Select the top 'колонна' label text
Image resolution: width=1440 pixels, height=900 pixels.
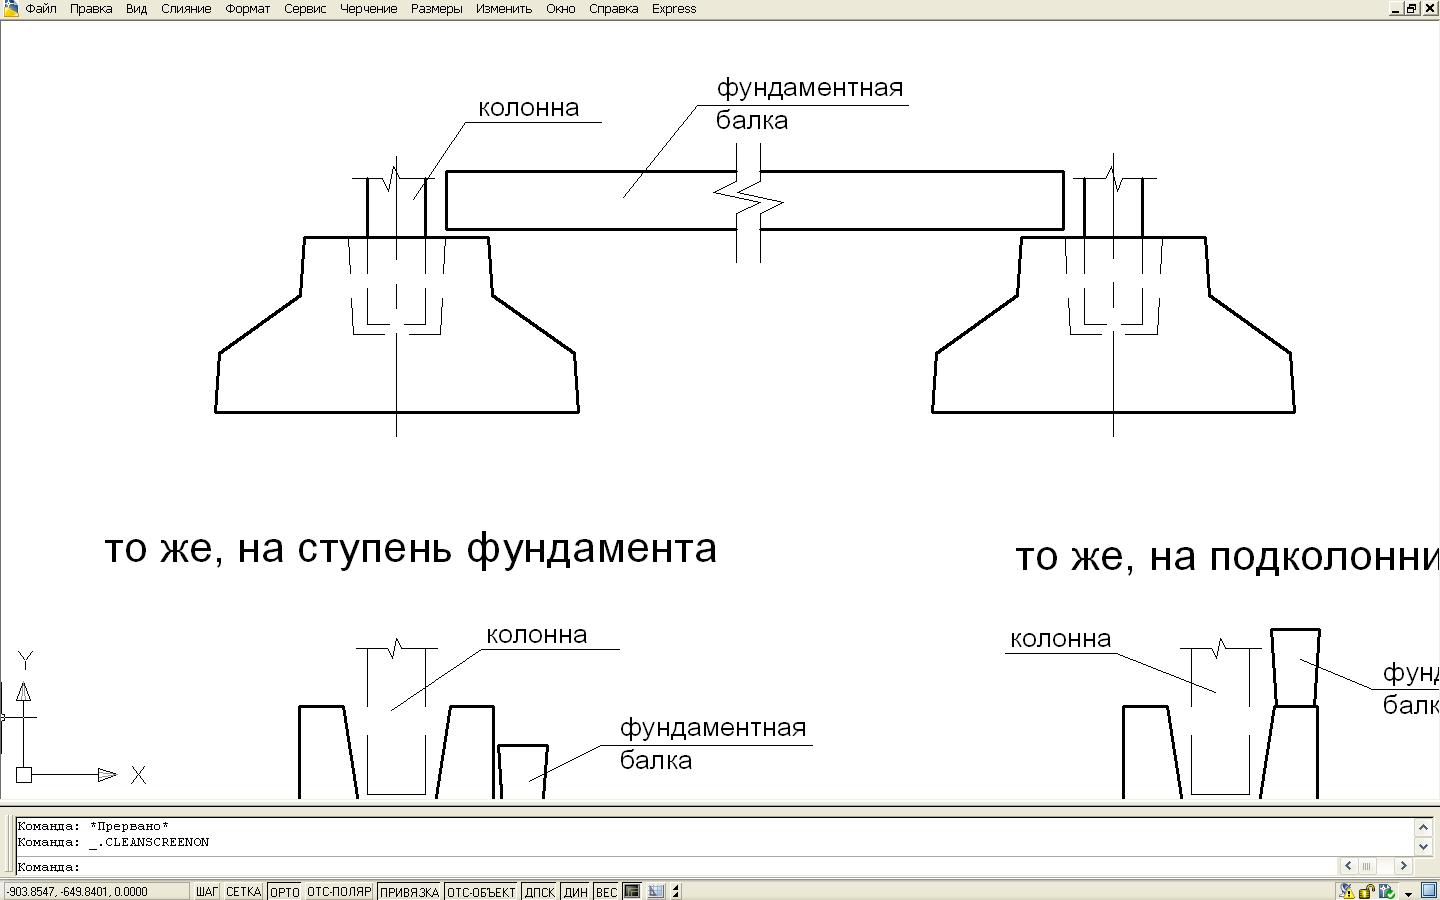[x=528, y=108]
